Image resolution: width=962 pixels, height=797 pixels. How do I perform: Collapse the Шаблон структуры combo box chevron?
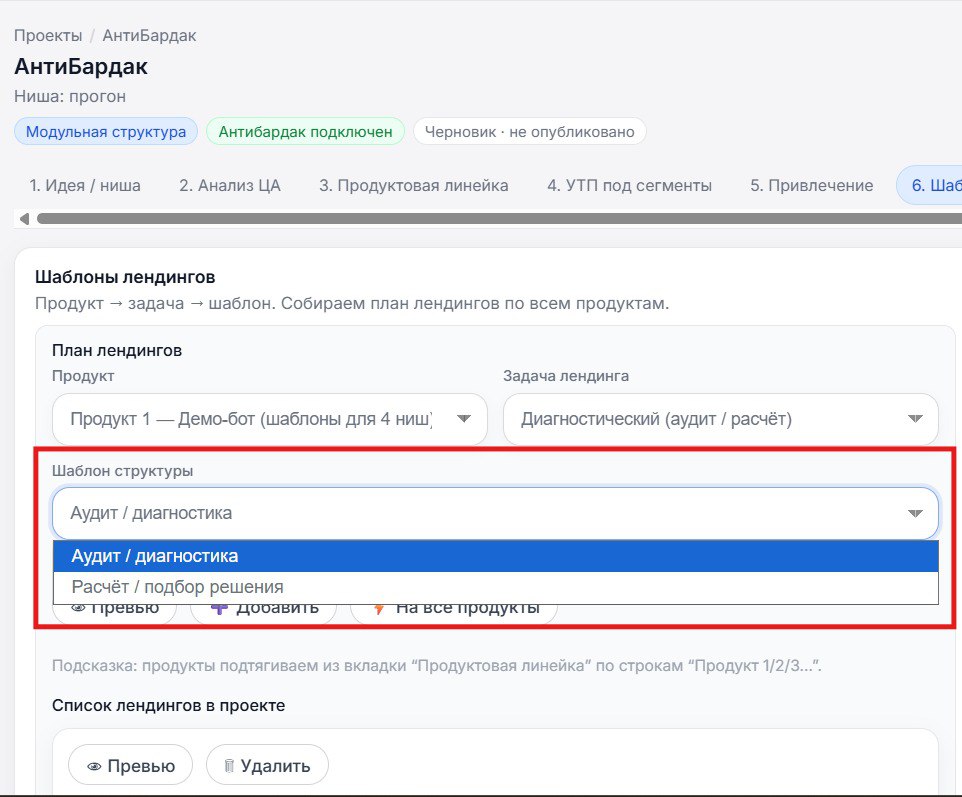point(915,512)
